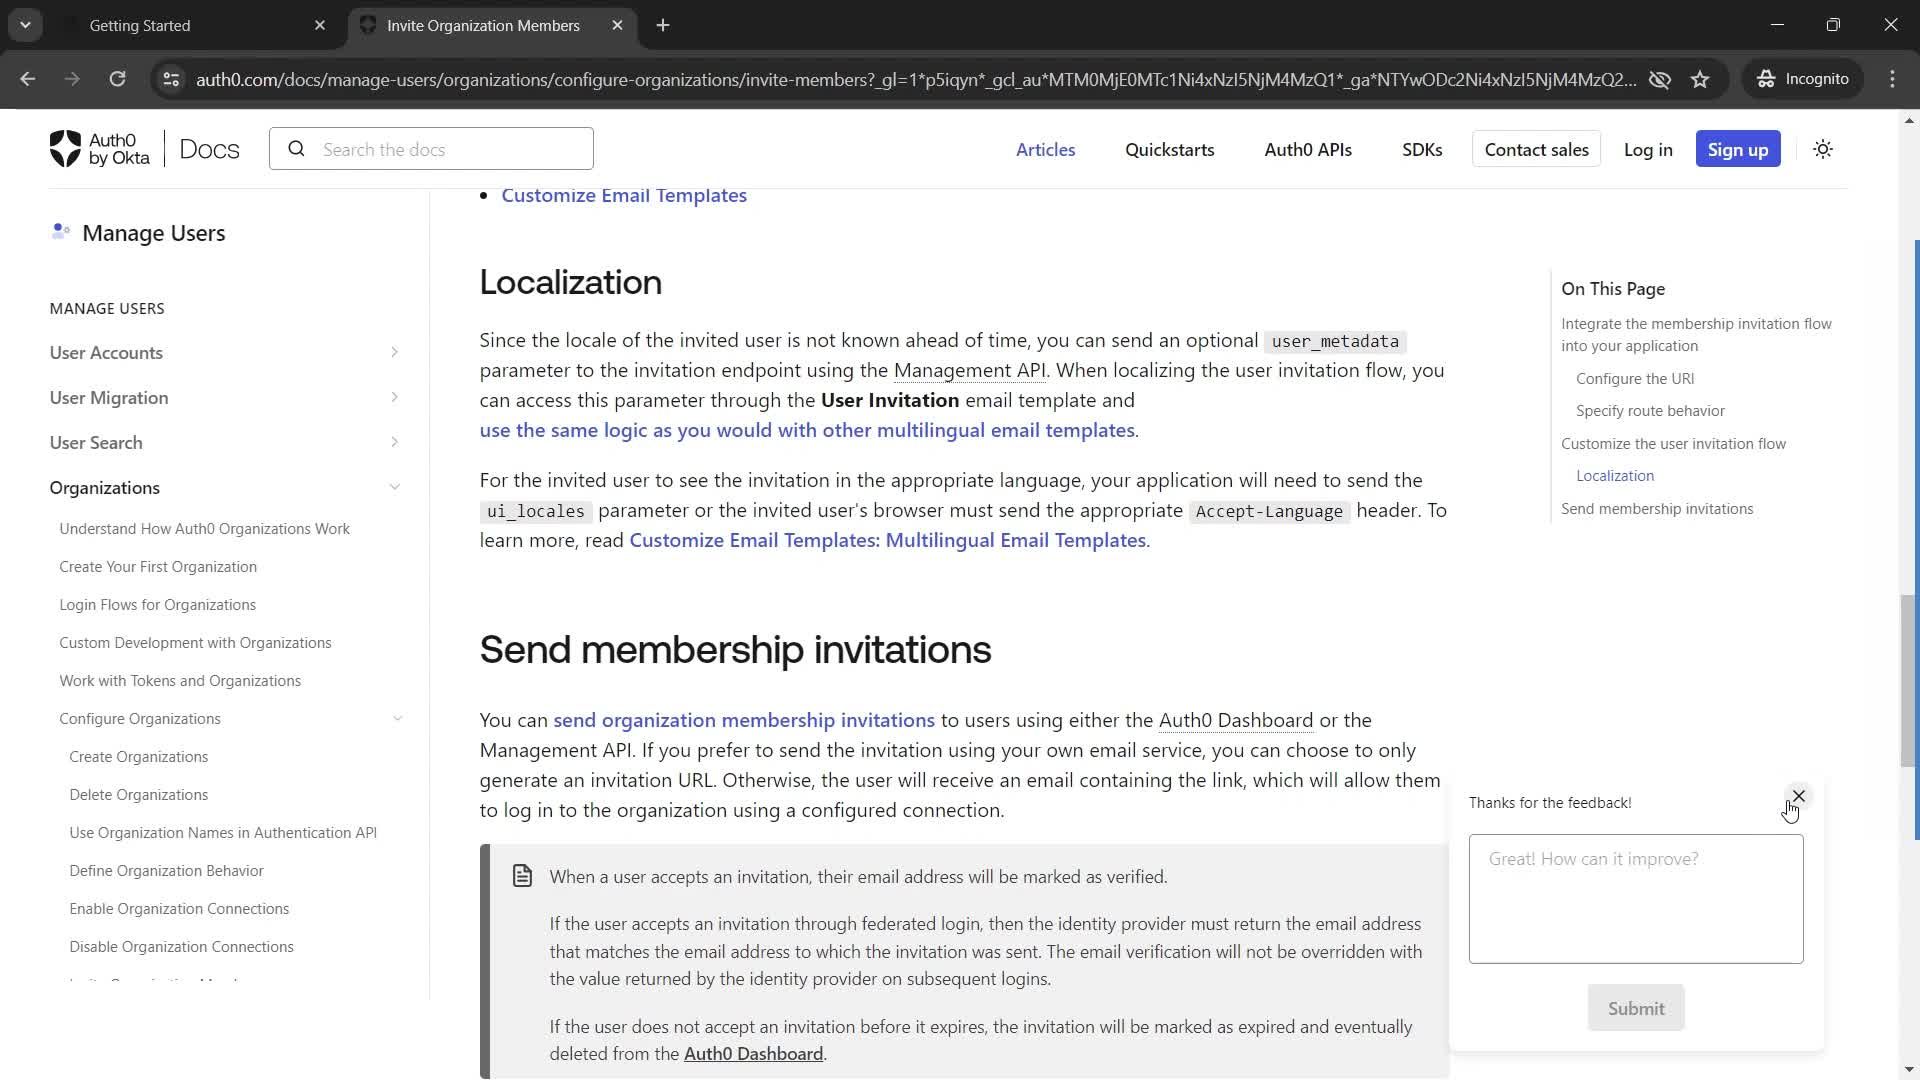Bookmark this page with the star icon

(1700, 79)
